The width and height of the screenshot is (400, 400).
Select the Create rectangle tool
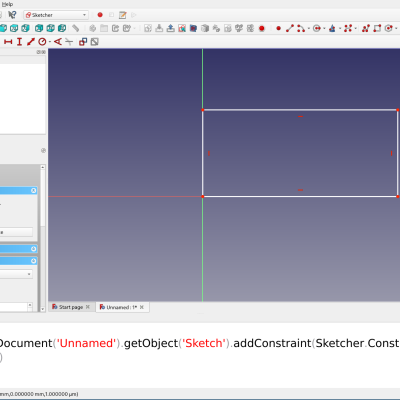pyautogui.click(x=377, y=28)
